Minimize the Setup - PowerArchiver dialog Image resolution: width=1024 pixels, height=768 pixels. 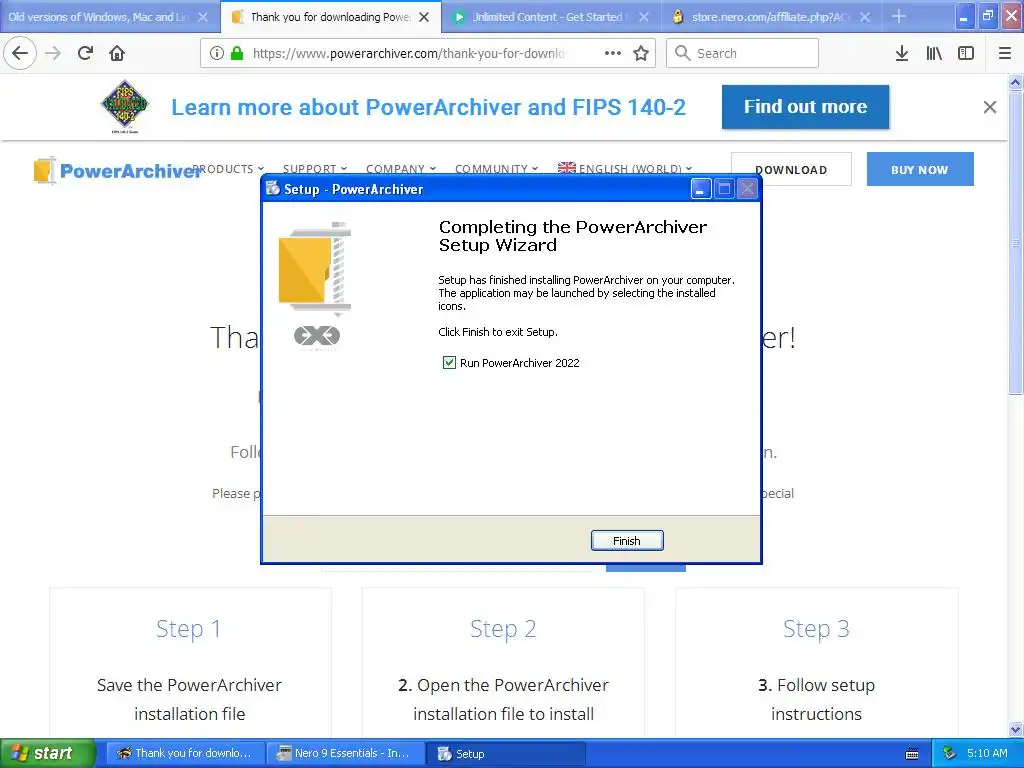pos(701,189)
